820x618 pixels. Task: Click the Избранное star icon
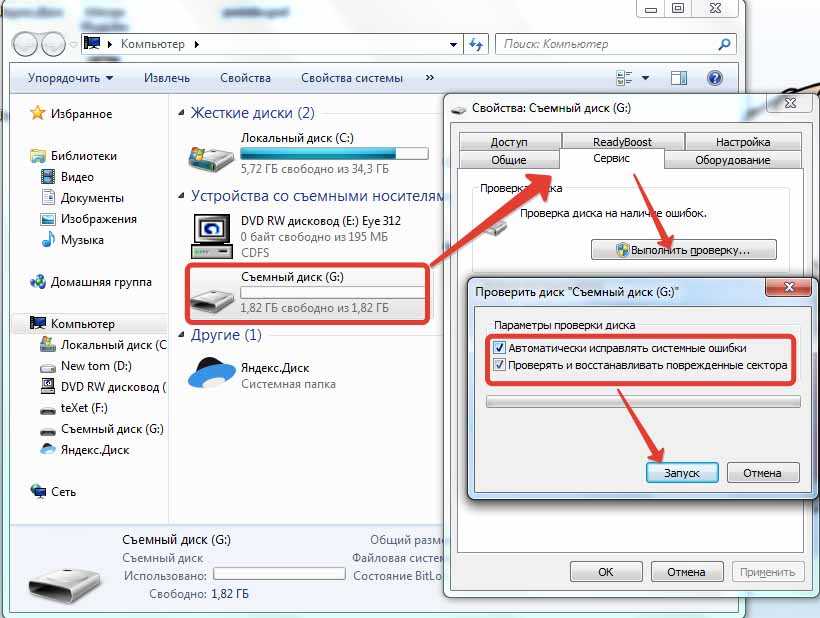coord(38,113)
